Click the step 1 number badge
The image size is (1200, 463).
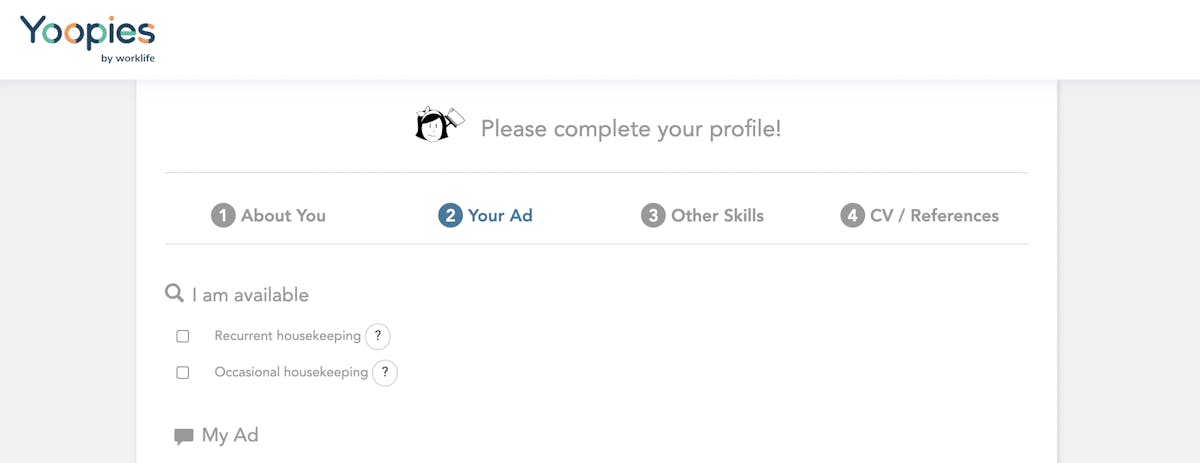222,215
